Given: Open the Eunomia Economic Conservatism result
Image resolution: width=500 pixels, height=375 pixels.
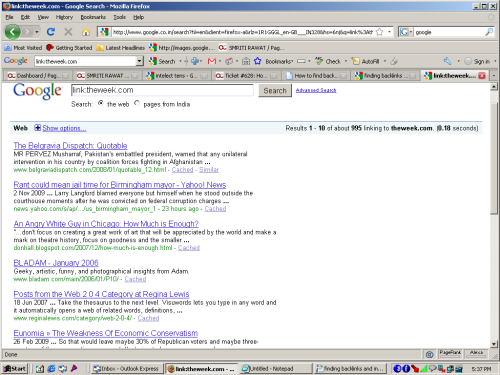Looking at the screenshot, I should (106, 333).
